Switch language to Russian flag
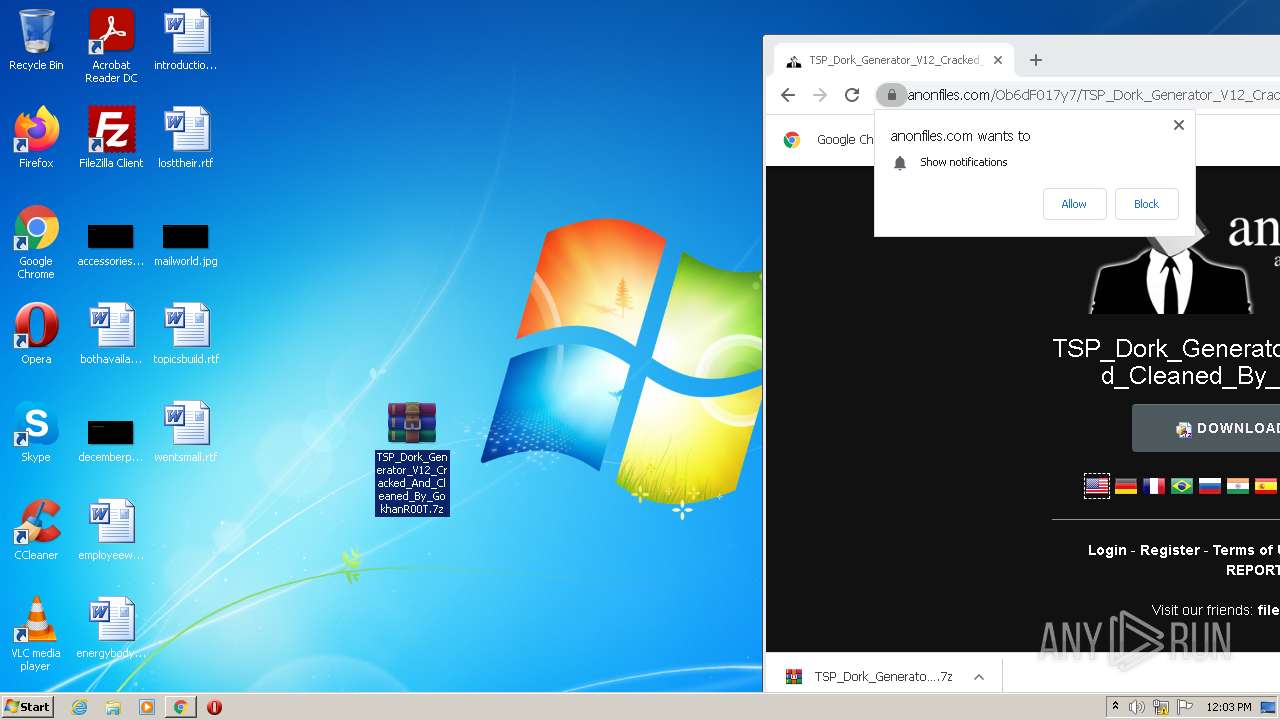 (x=1210, y=486)
